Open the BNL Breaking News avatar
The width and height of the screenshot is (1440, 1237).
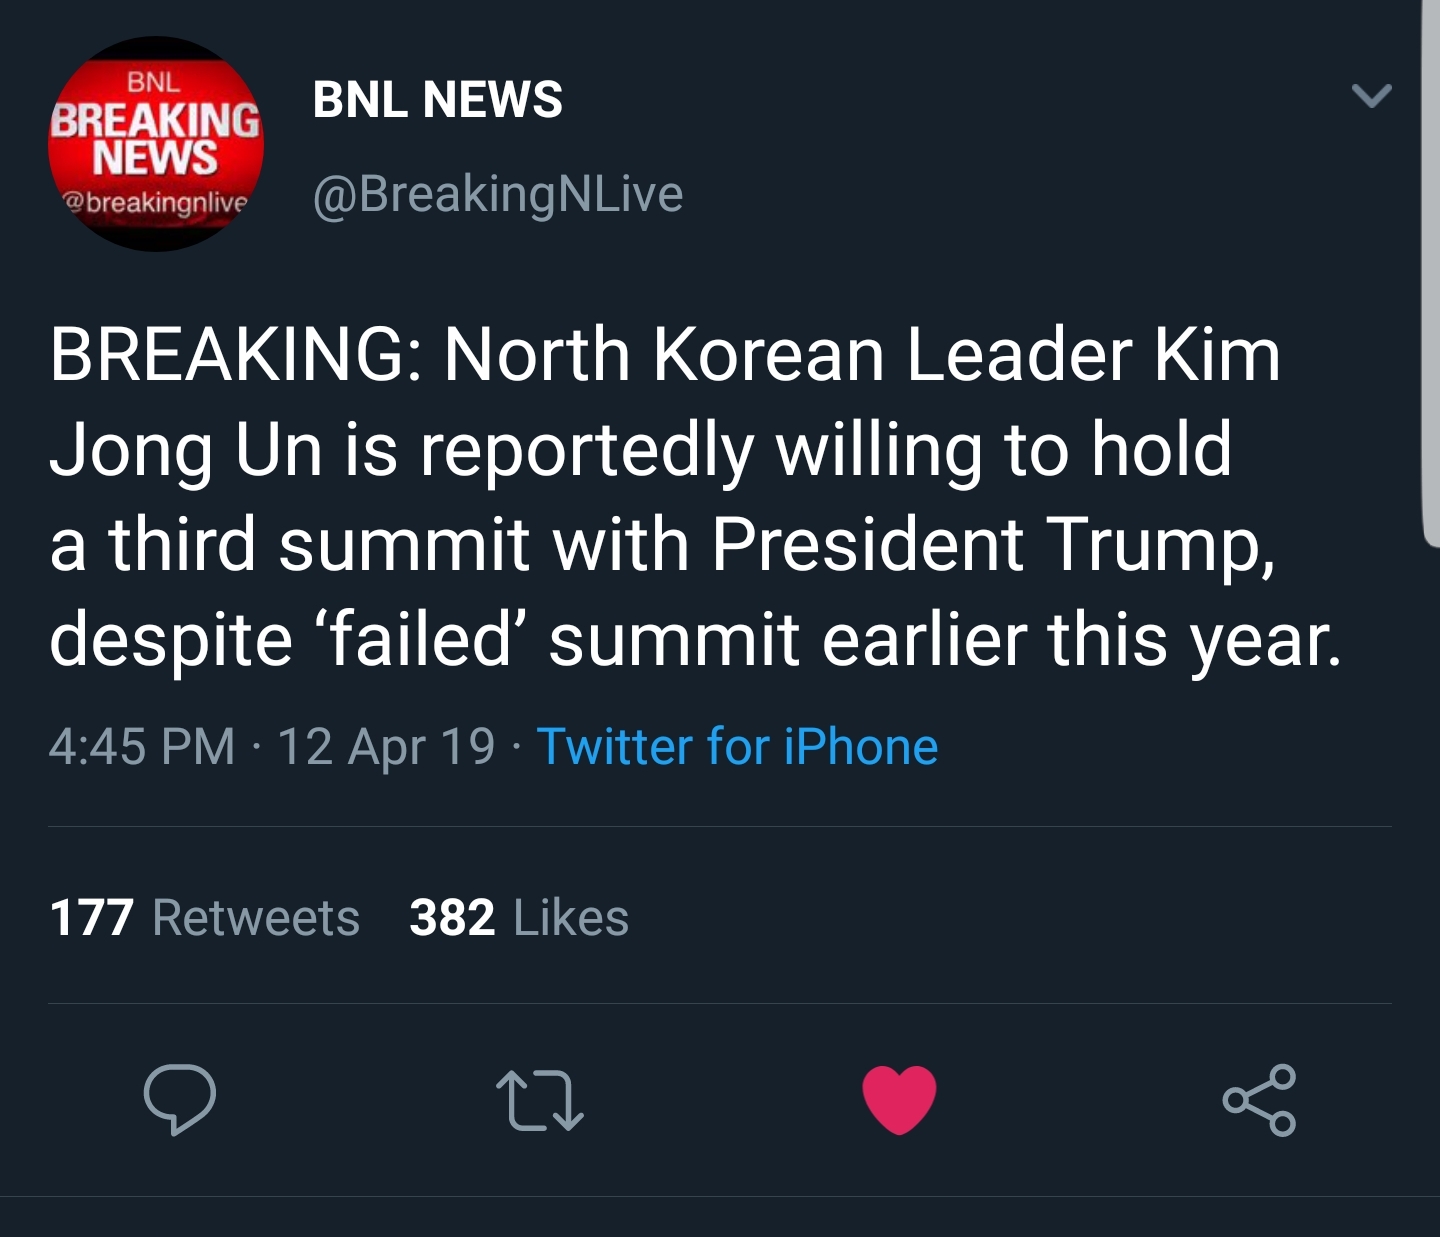point(156,144)
